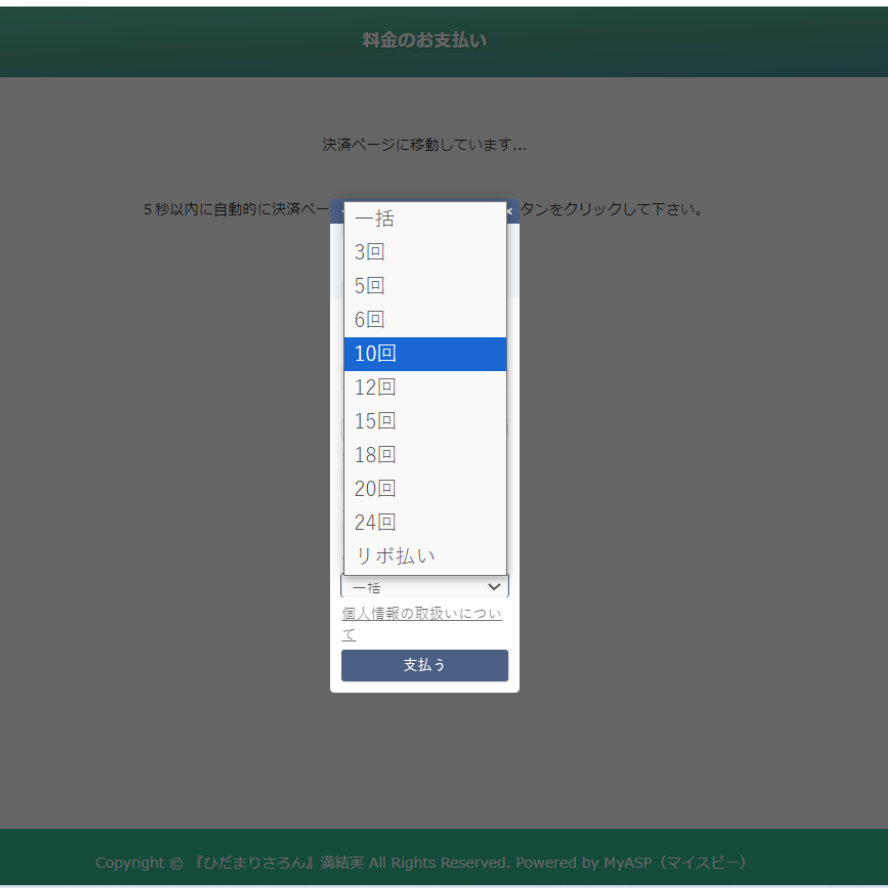Viewport: 888px width, 888px height.
Task: Click the 料金のお支払い header title
Action: tap(424, 40)
